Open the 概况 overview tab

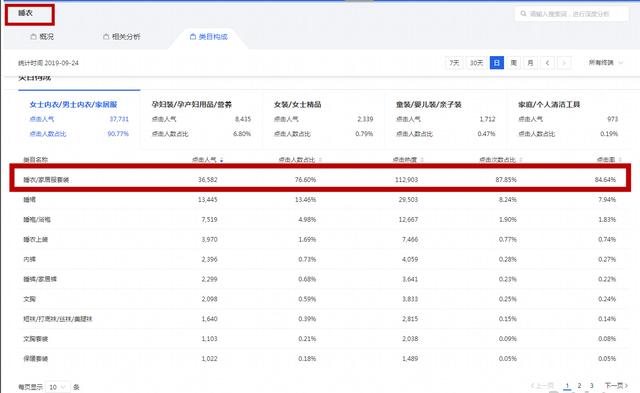42,37
